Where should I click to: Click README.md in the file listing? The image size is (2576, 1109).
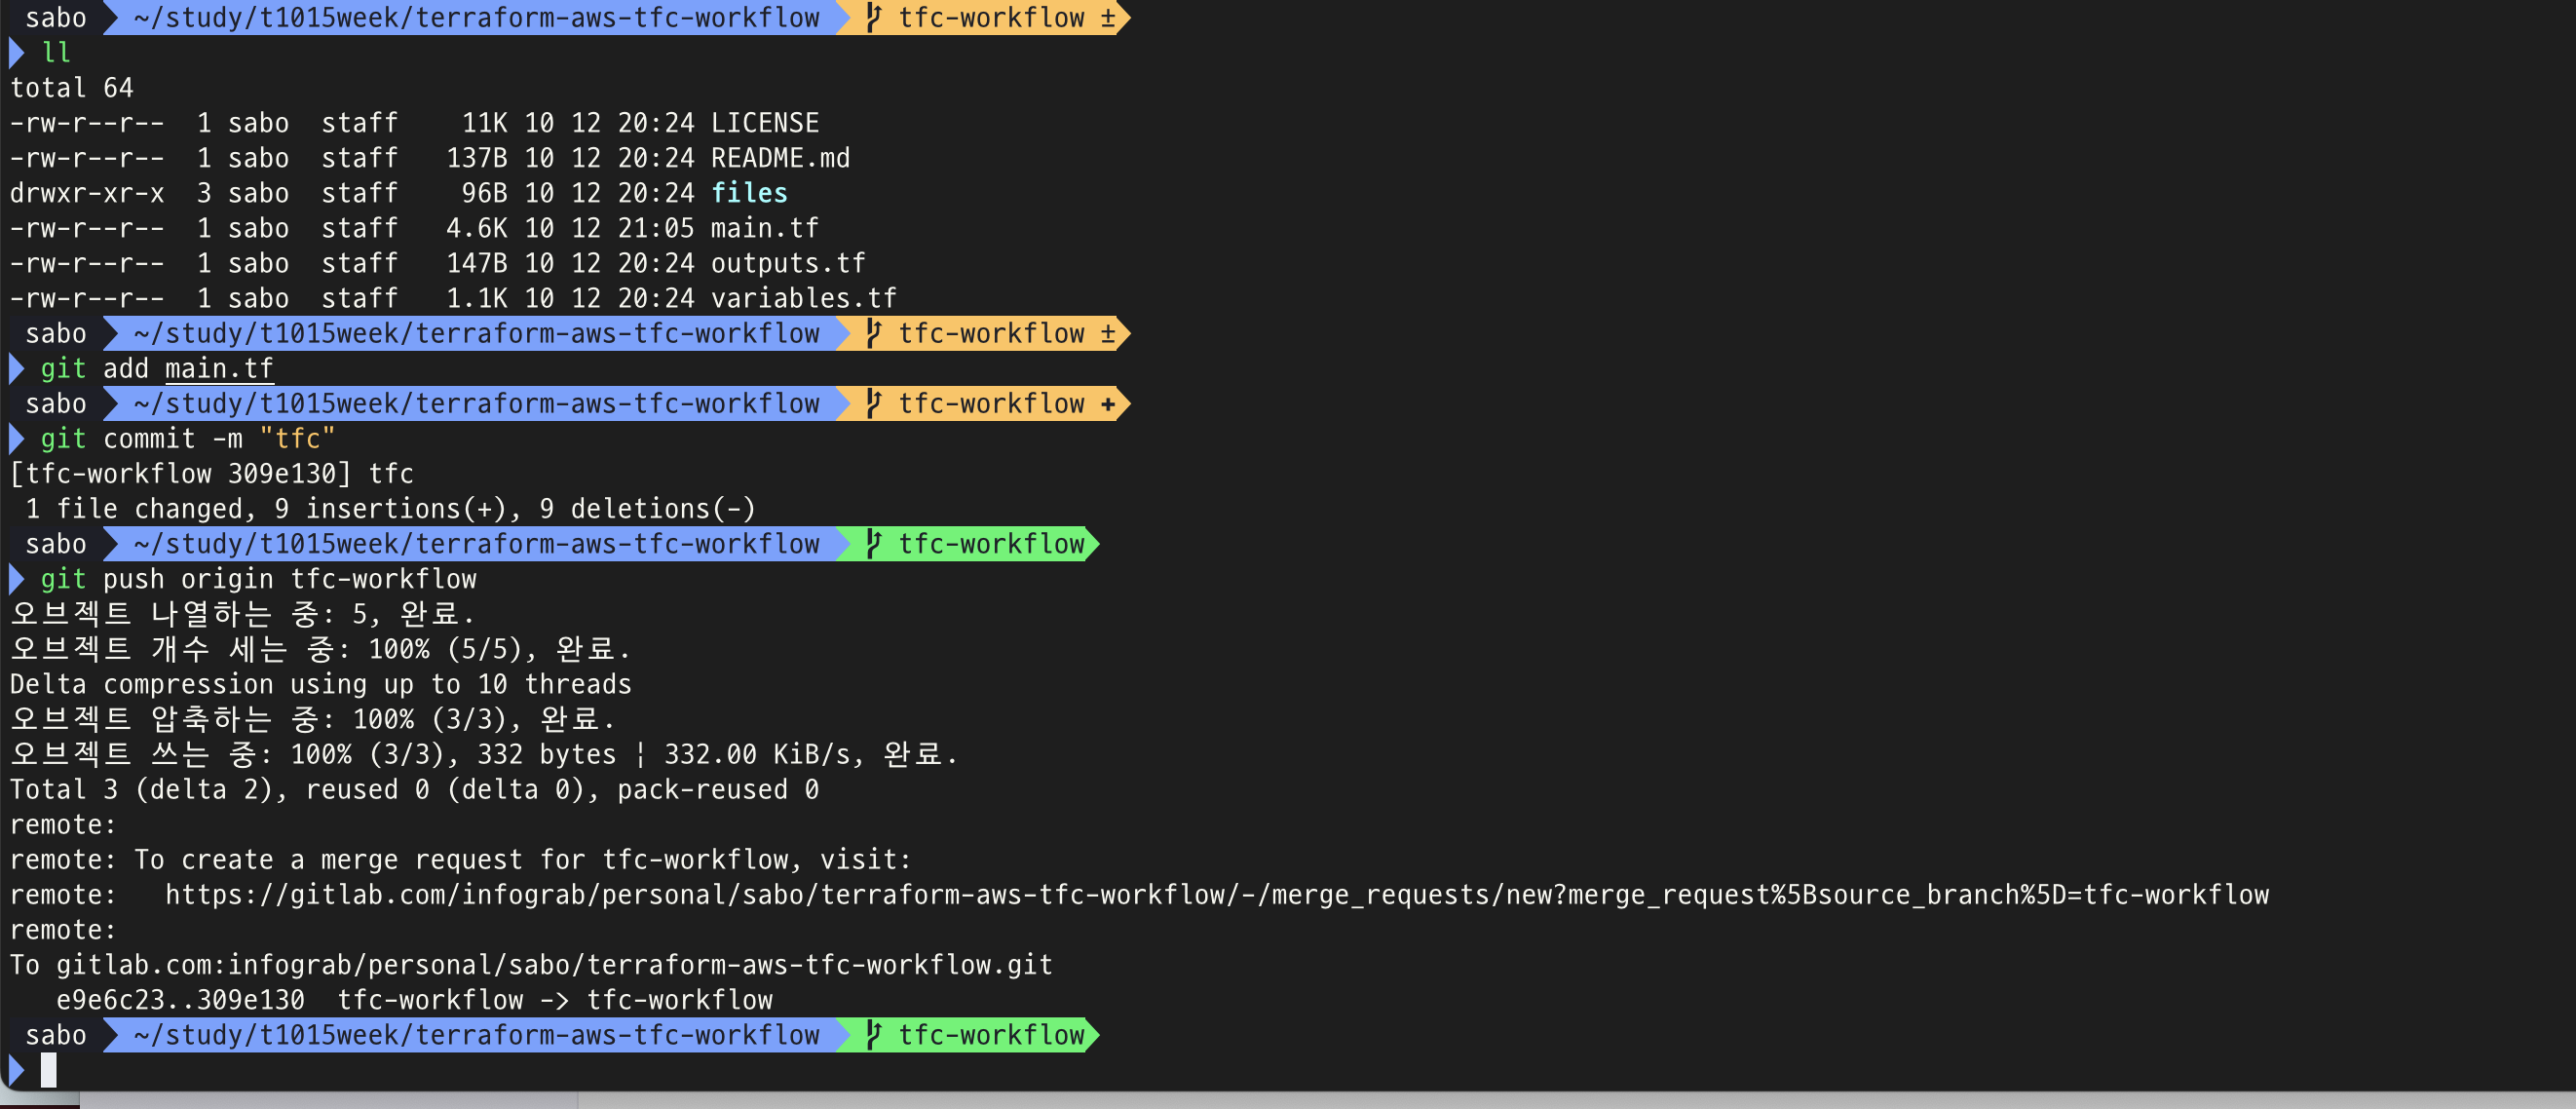click(779, 158)
